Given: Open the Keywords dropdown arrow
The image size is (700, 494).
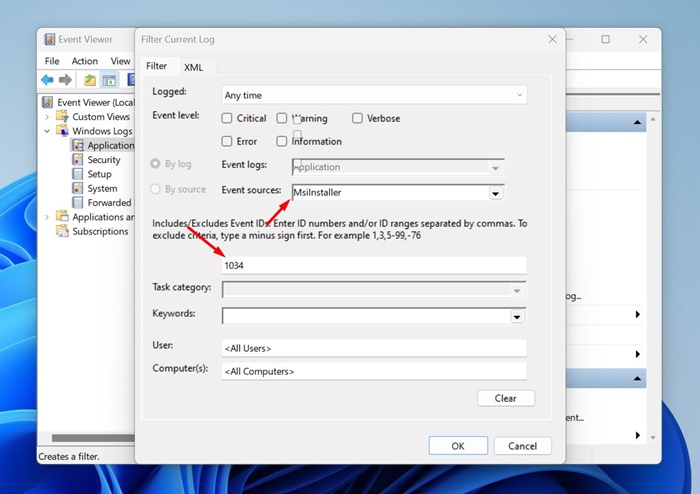Looking at the screenshot, I should pyautogui.click(x=517, y=317).
